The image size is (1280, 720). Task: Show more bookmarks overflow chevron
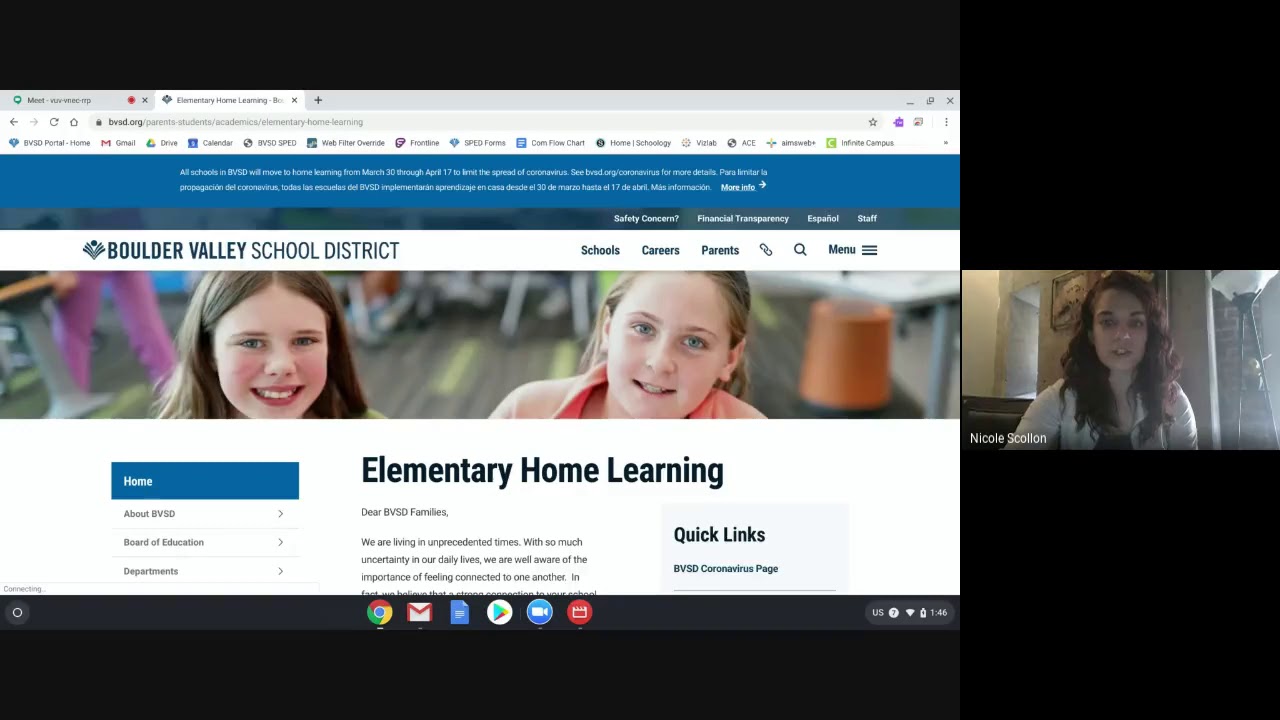[945, 143]
